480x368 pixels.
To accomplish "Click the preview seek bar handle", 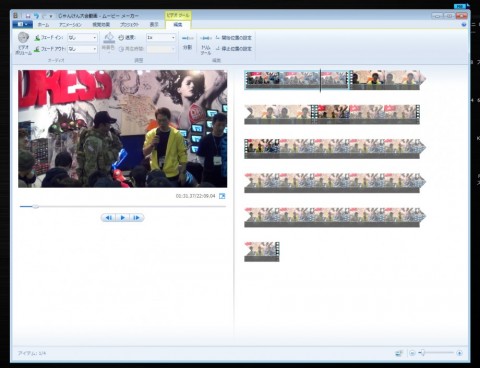I will tap(35, 207).
